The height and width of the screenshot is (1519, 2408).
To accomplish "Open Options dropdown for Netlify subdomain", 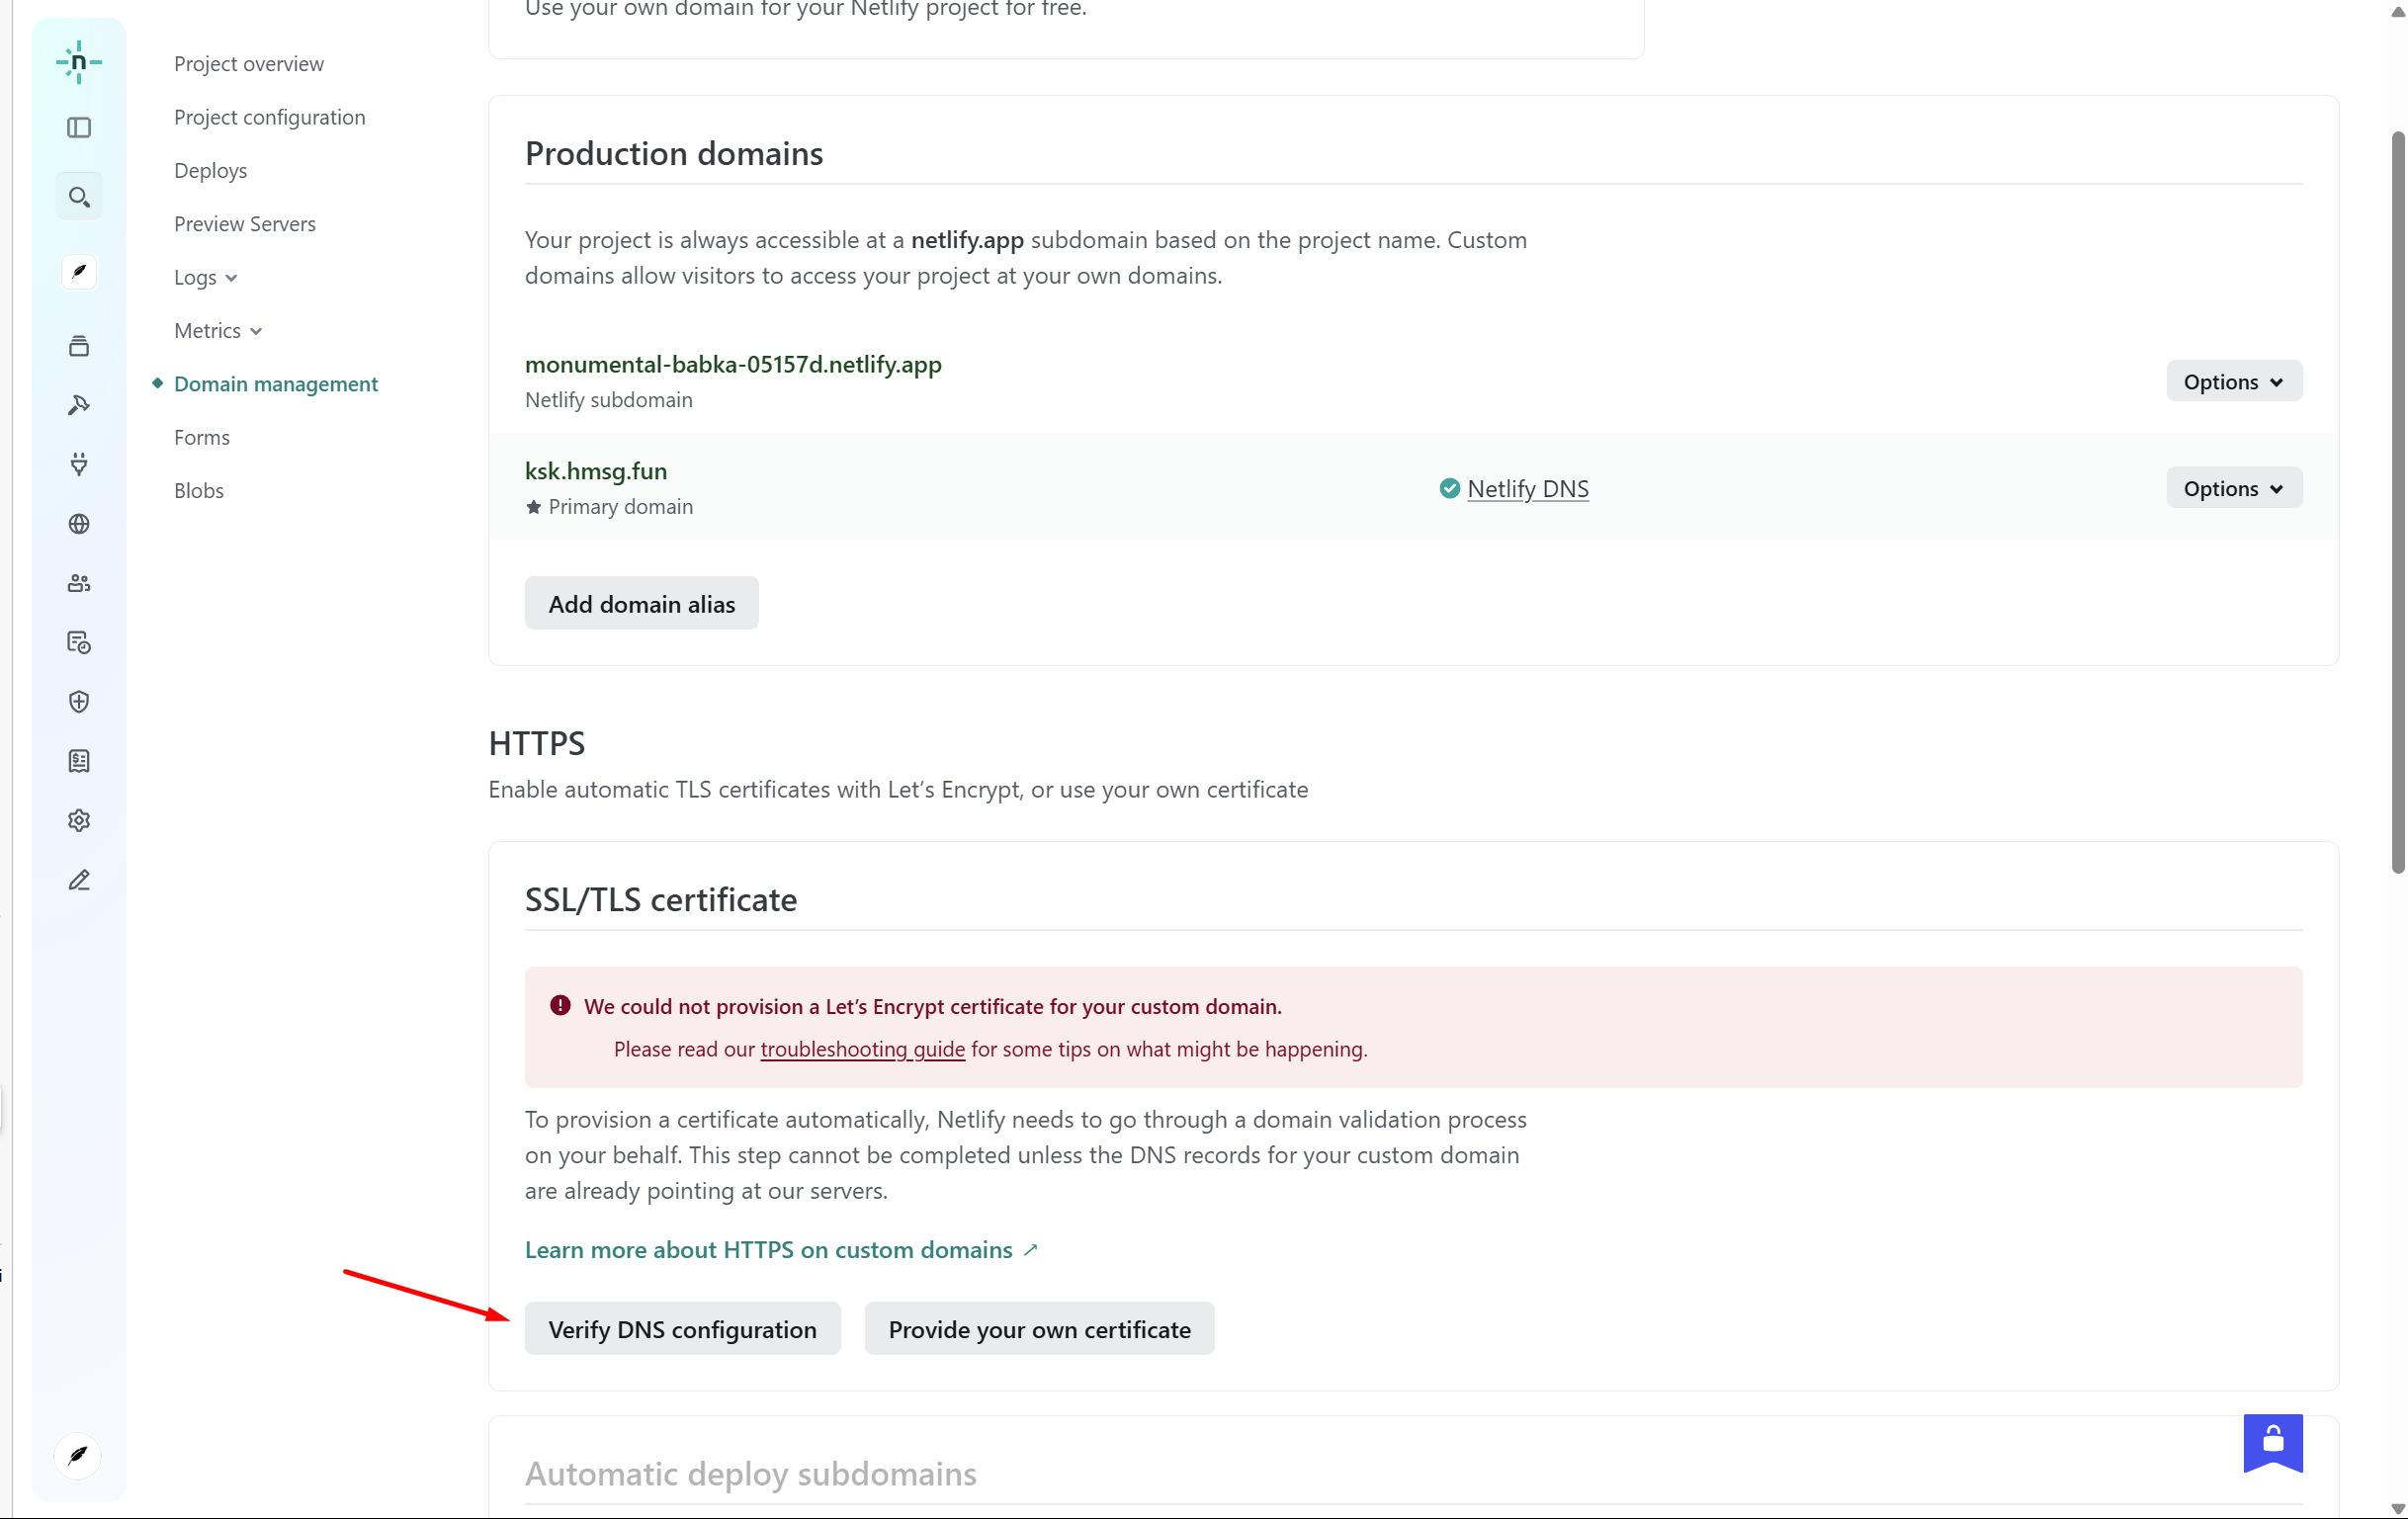I will pos(2233,382).
